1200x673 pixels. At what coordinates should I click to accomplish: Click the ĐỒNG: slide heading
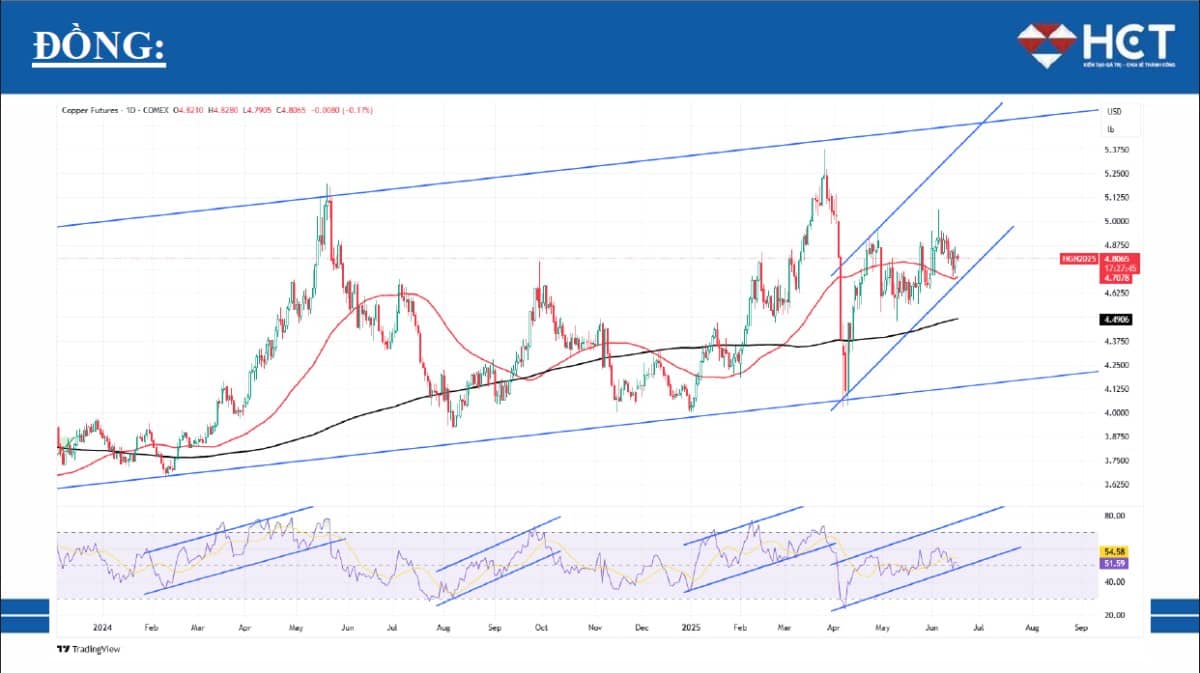pyautogui.click(x=99, y=47)
